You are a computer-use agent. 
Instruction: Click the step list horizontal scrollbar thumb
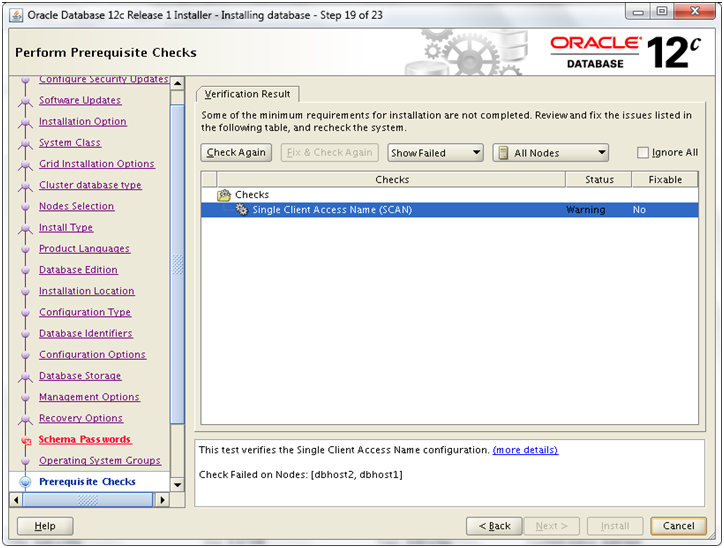88,500
